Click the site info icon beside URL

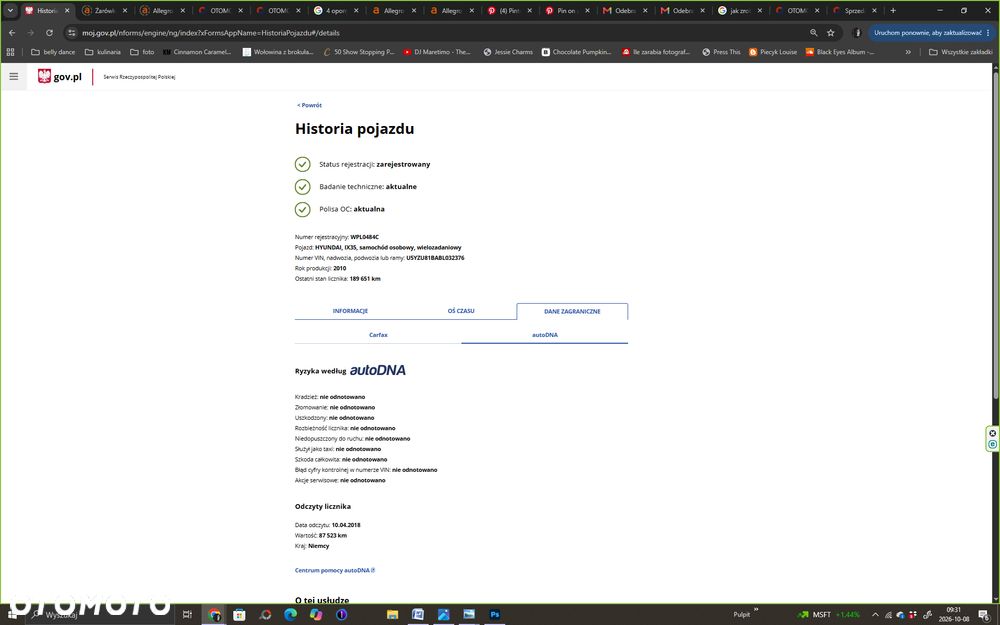(71, 33)
